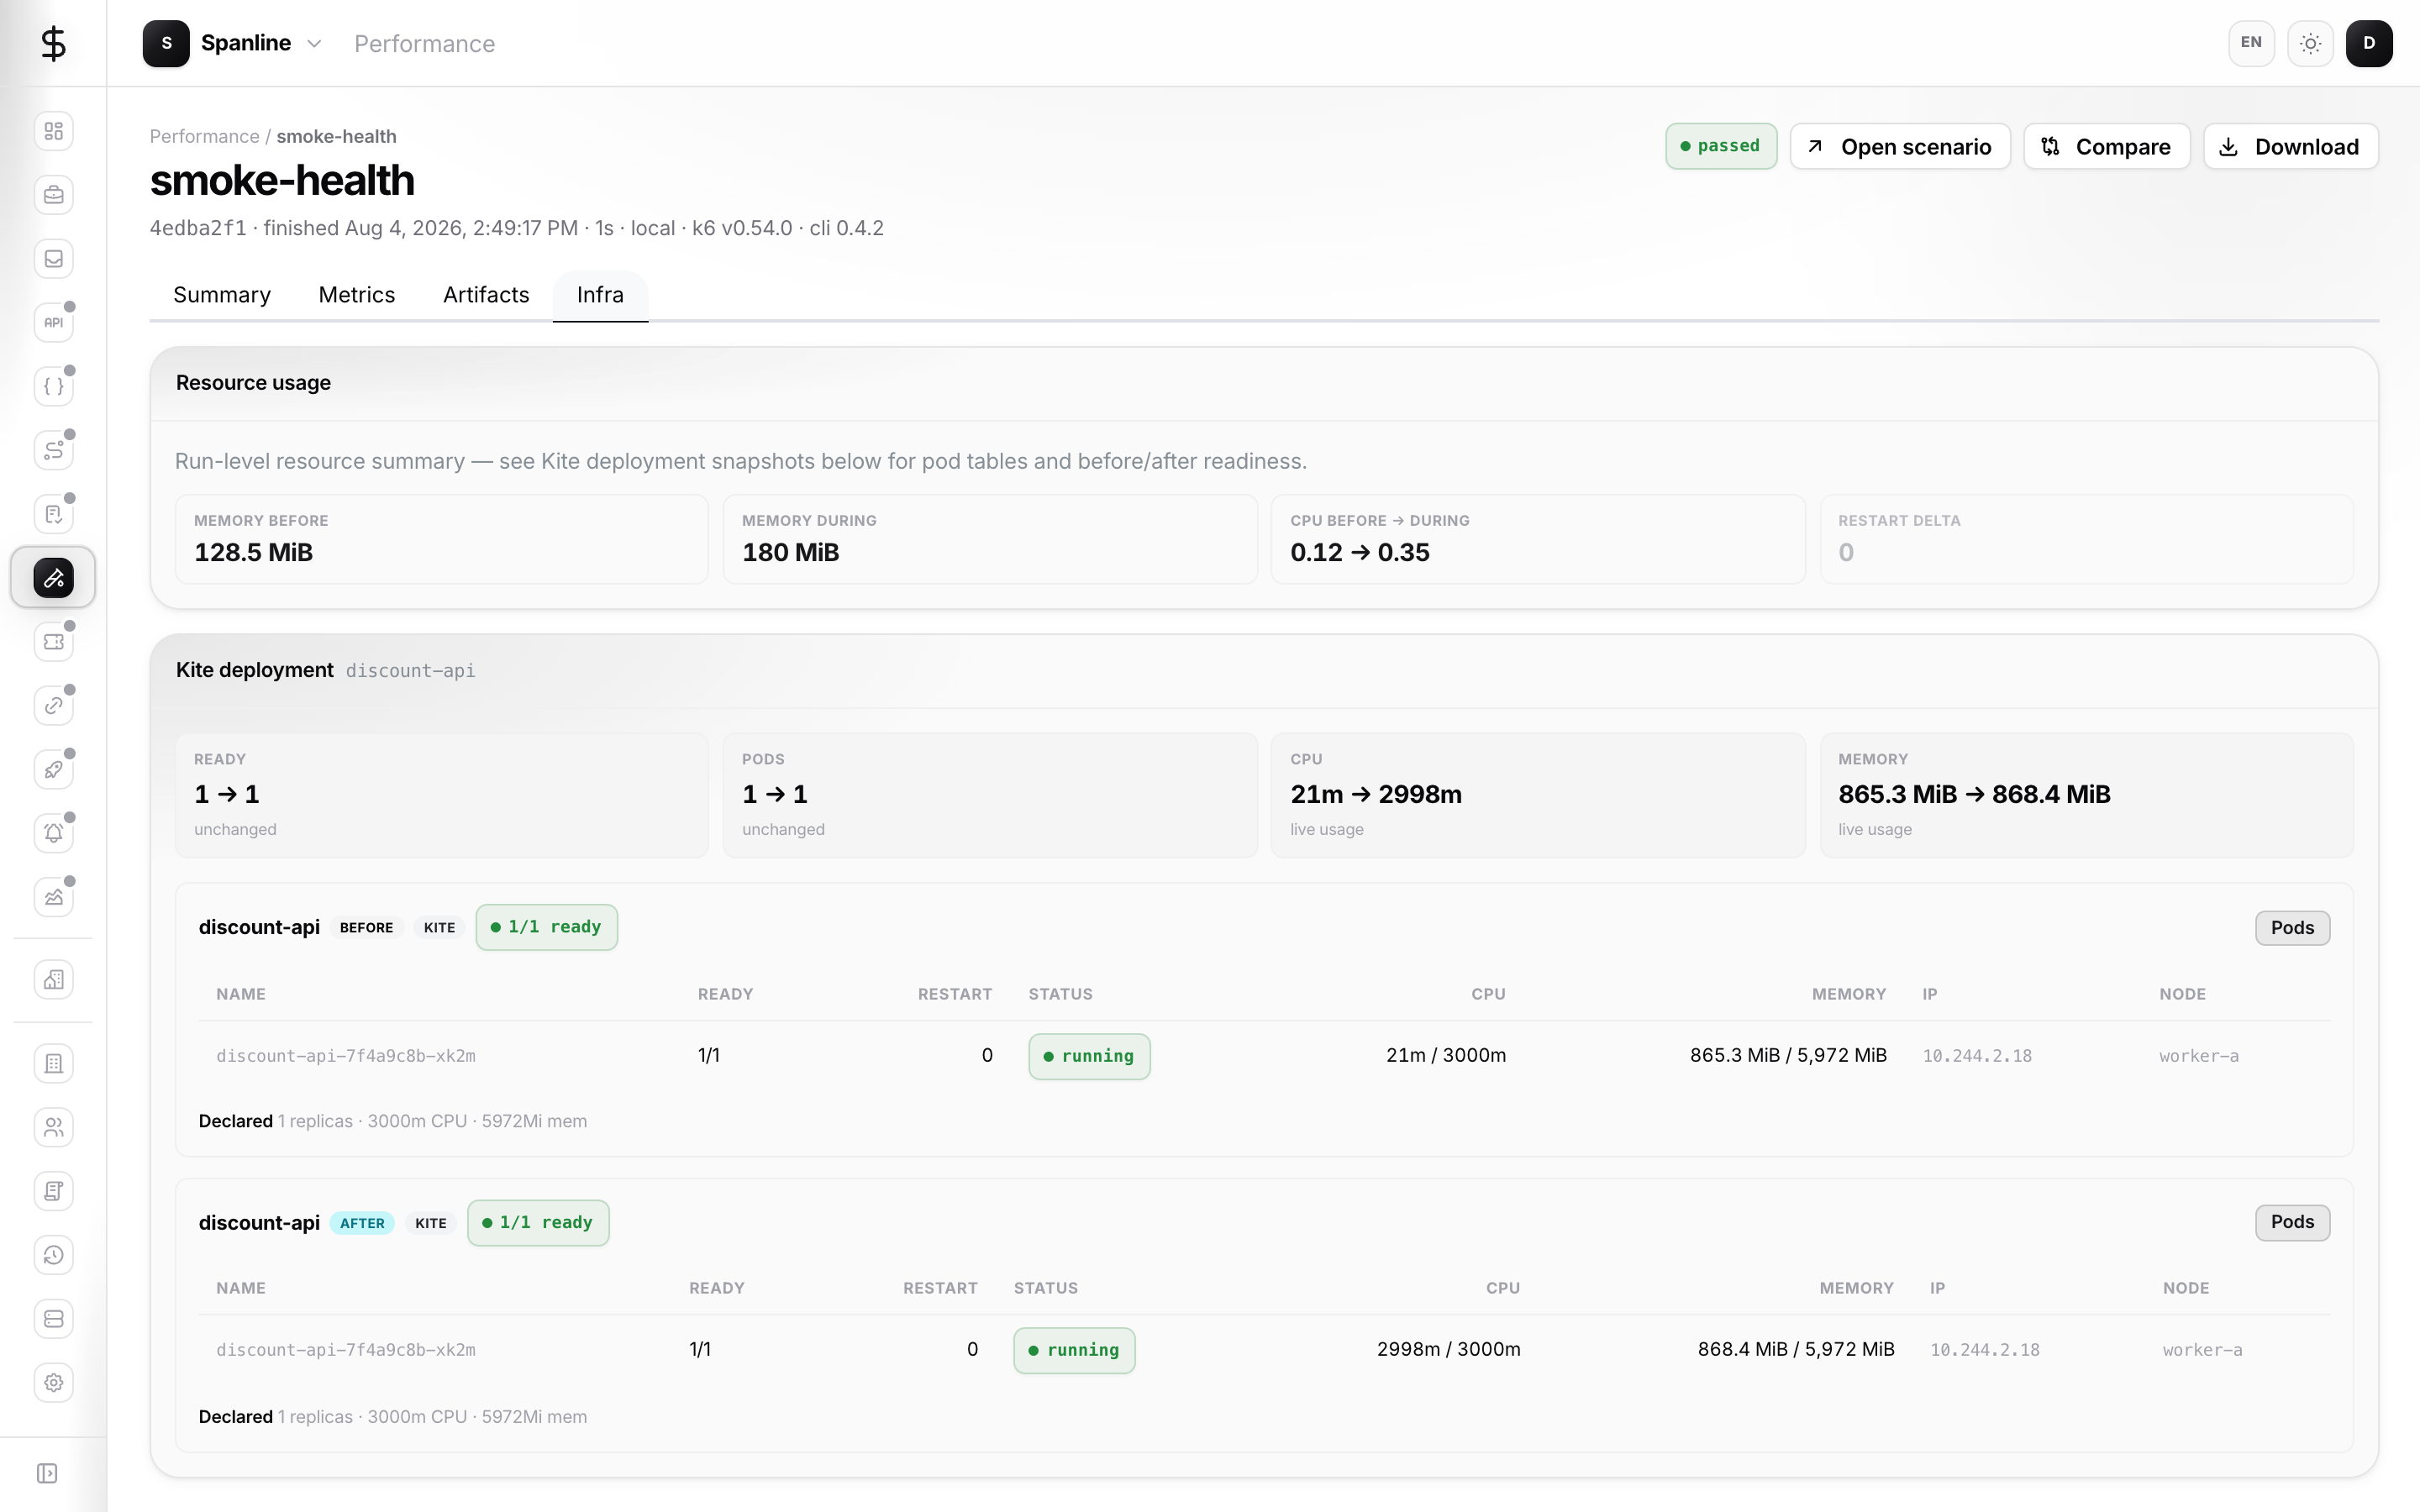The height and width of the screenshot is (1512, 2420).
Task: Click the commit hash 4edba2f1
Action: [198, 228]
